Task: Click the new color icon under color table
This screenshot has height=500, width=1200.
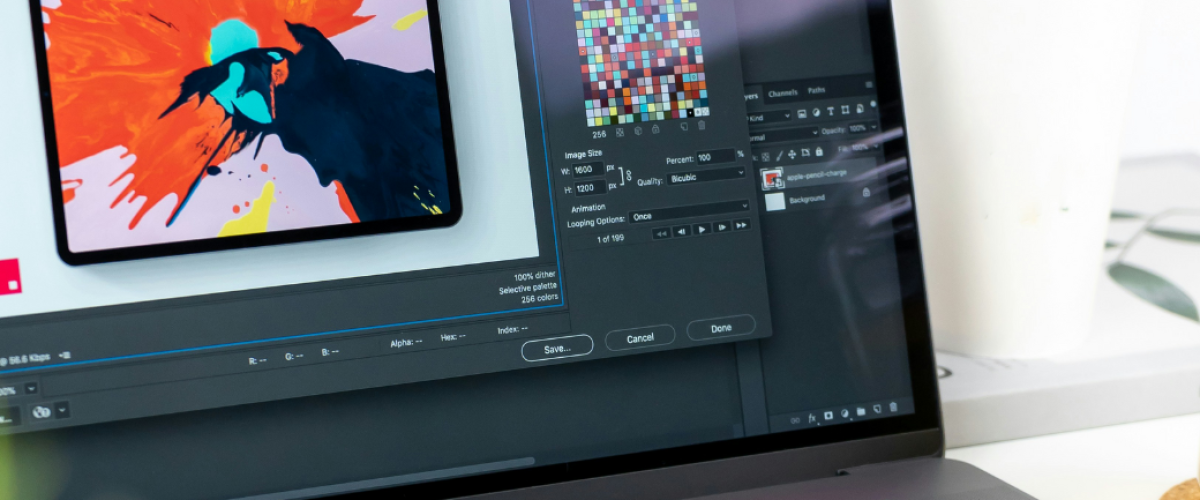Action: pos(684,126)
